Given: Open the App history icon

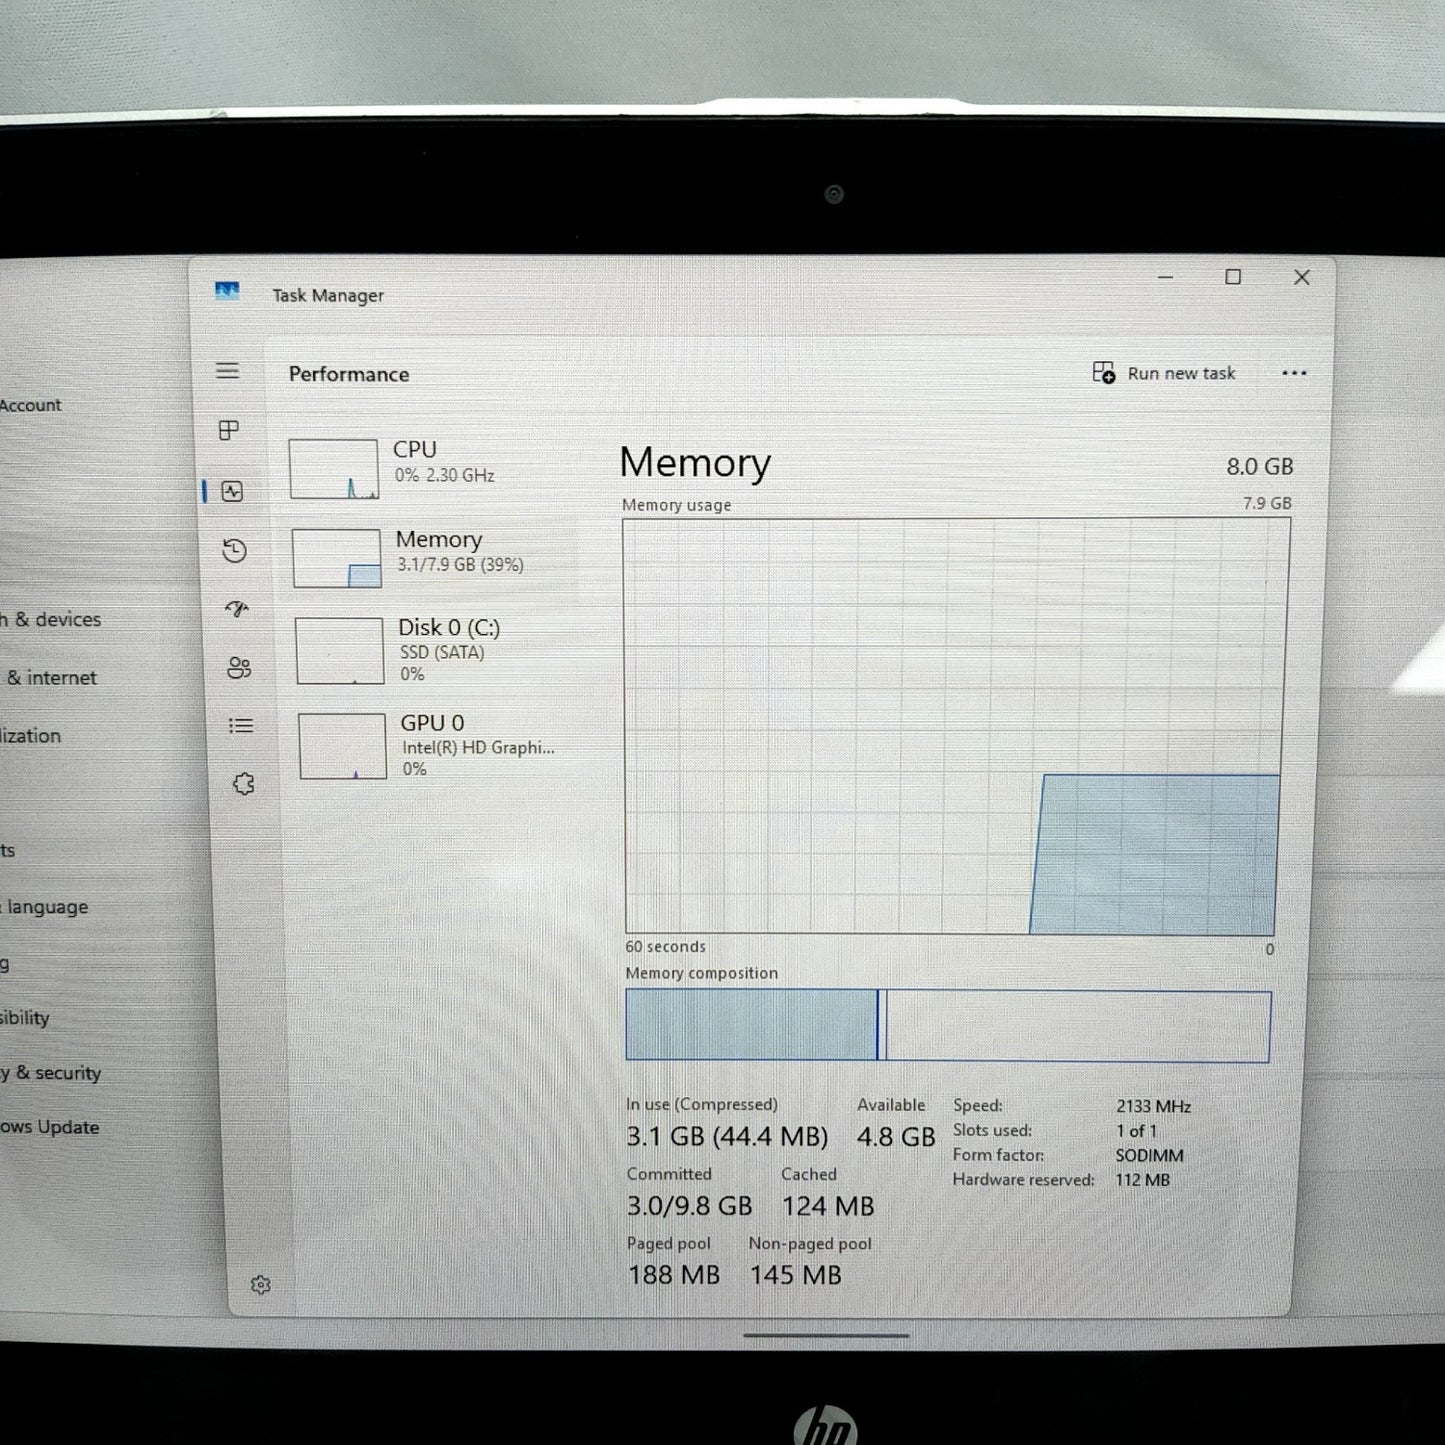Looking at the screenshot, I should pyautogui.click(x=234, y=550).
